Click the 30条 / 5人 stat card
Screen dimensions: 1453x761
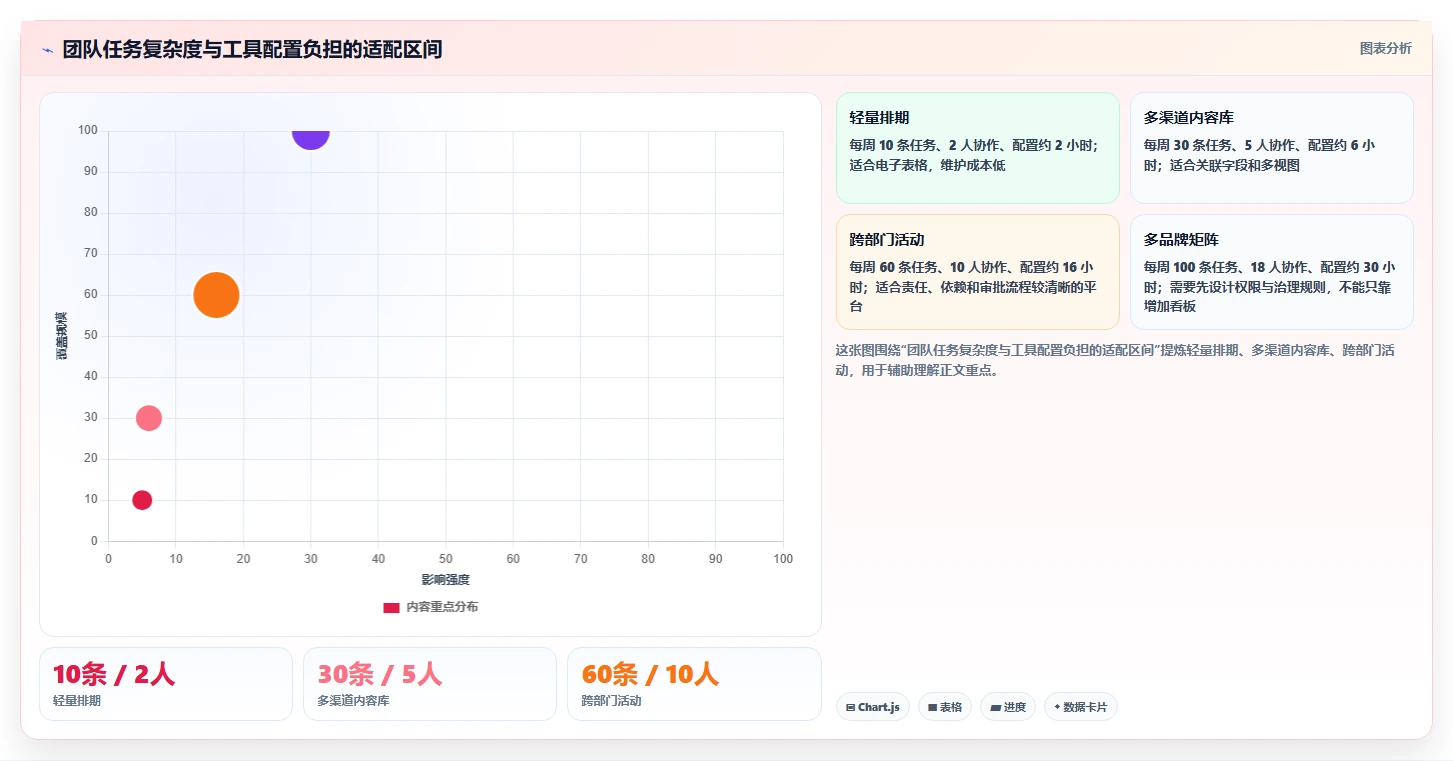430,684
